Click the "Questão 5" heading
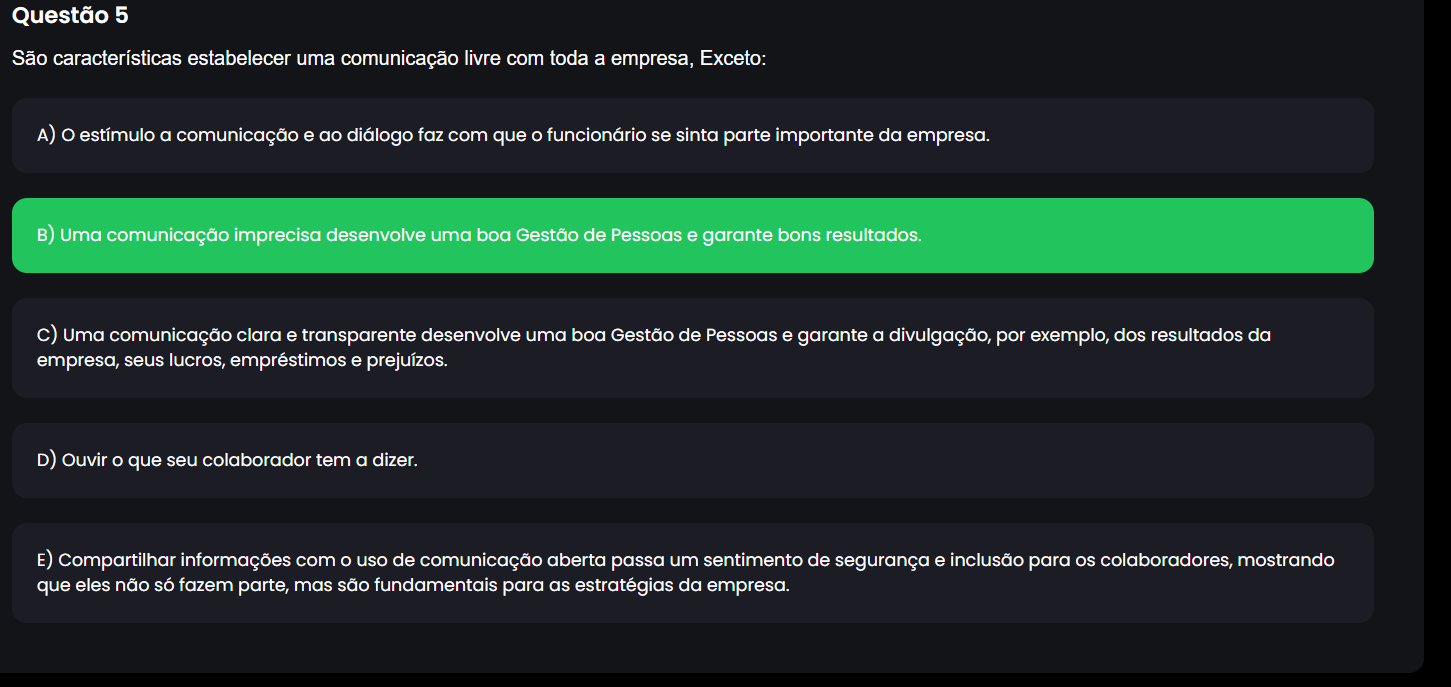The width and height of the screenshot is (1451, 687). click(71, 16)
